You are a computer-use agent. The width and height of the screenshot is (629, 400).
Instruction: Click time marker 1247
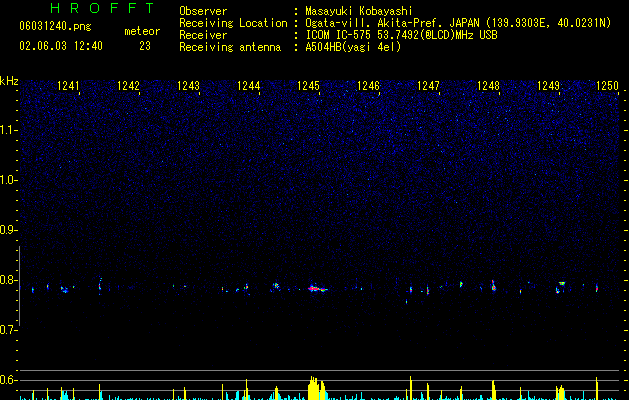428,86
